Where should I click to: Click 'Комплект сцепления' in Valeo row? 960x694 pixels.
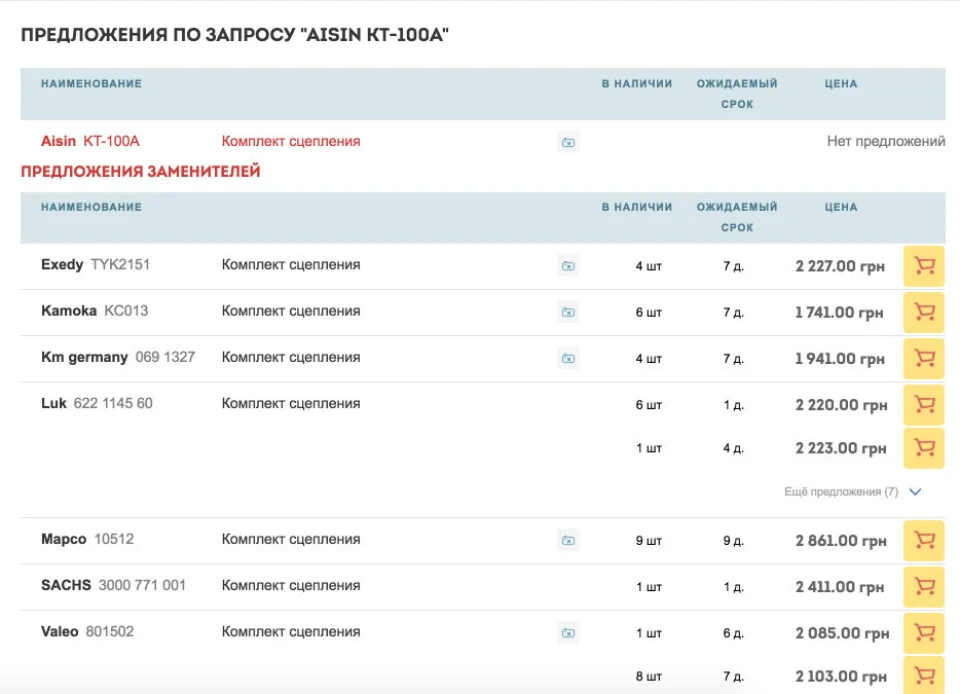point(291,632)
